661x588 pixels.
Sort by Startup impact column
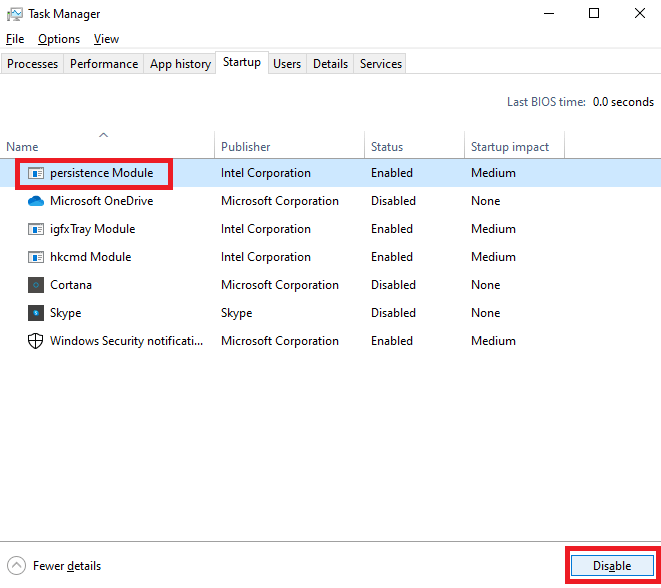tap(510, 147)
